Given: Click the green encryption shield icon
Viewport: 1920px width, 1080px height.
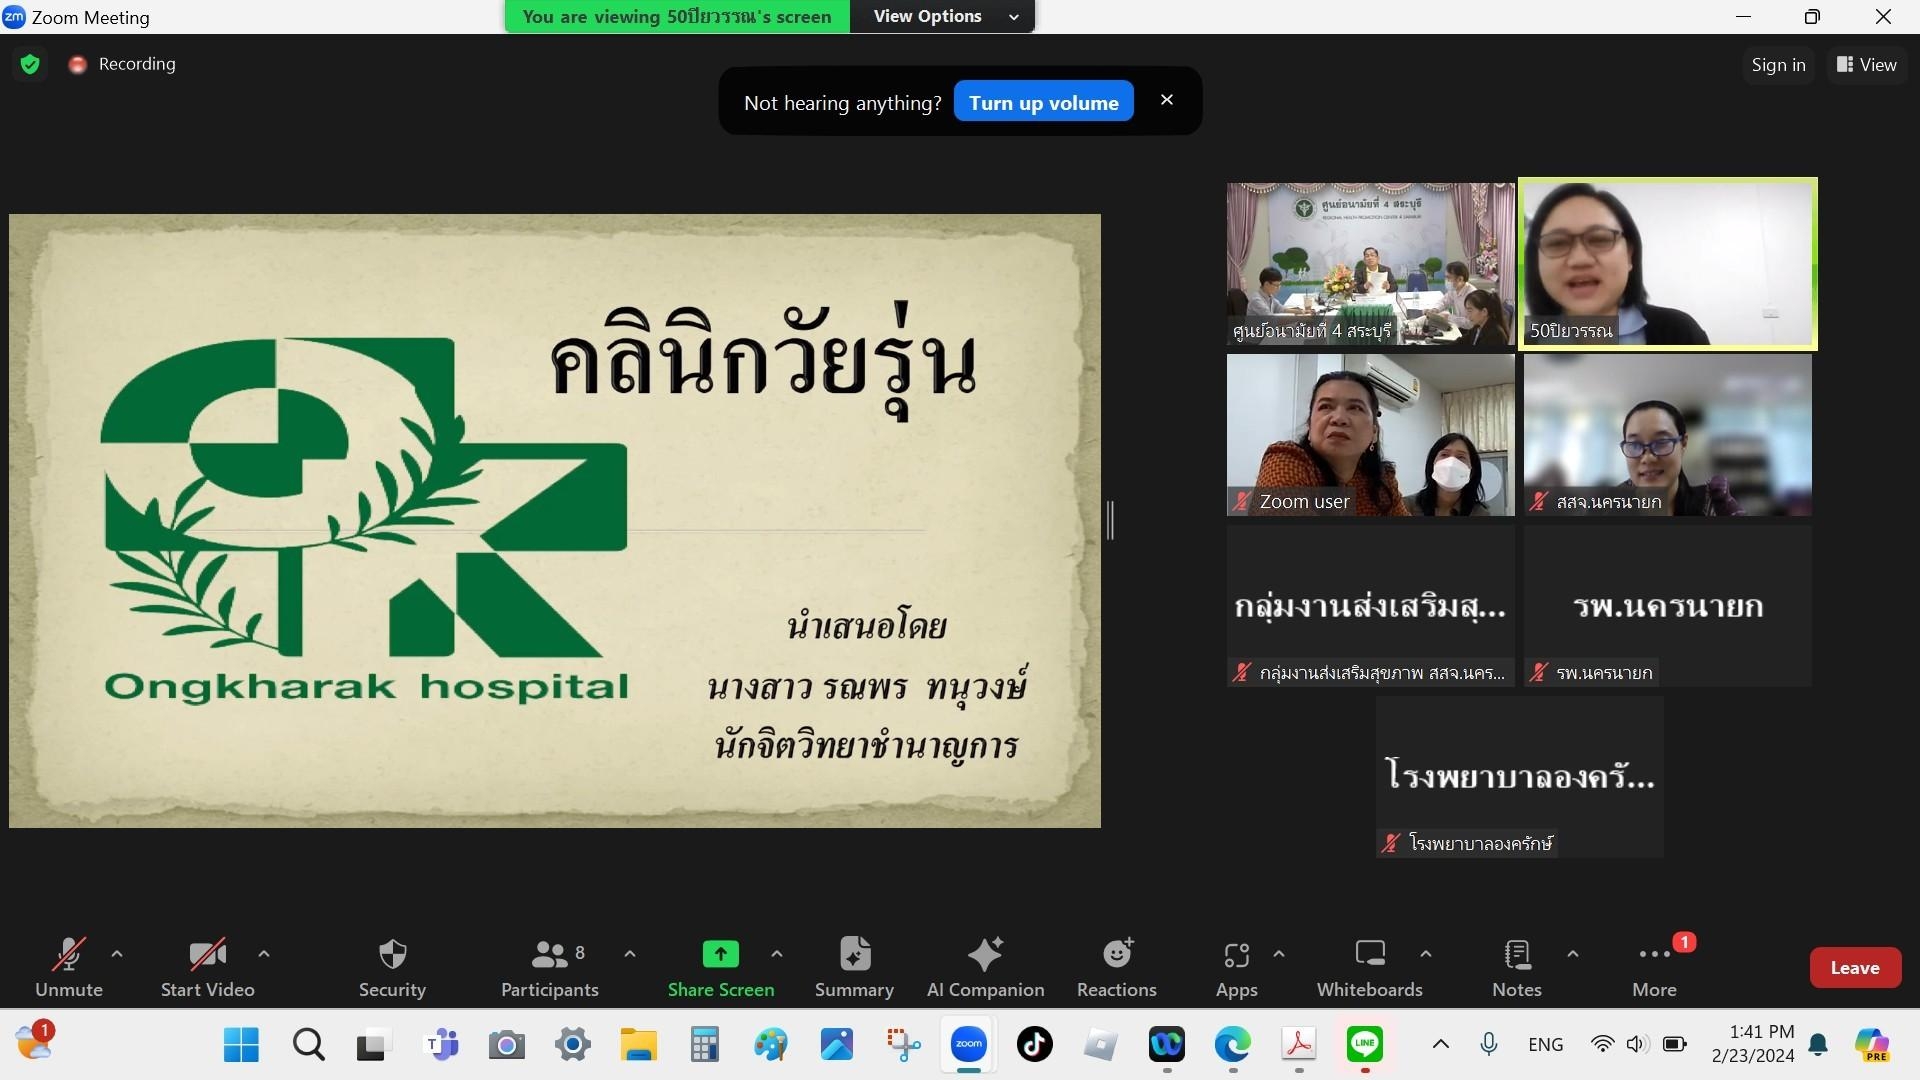Looking at the screenshot, I should [30, 64].
